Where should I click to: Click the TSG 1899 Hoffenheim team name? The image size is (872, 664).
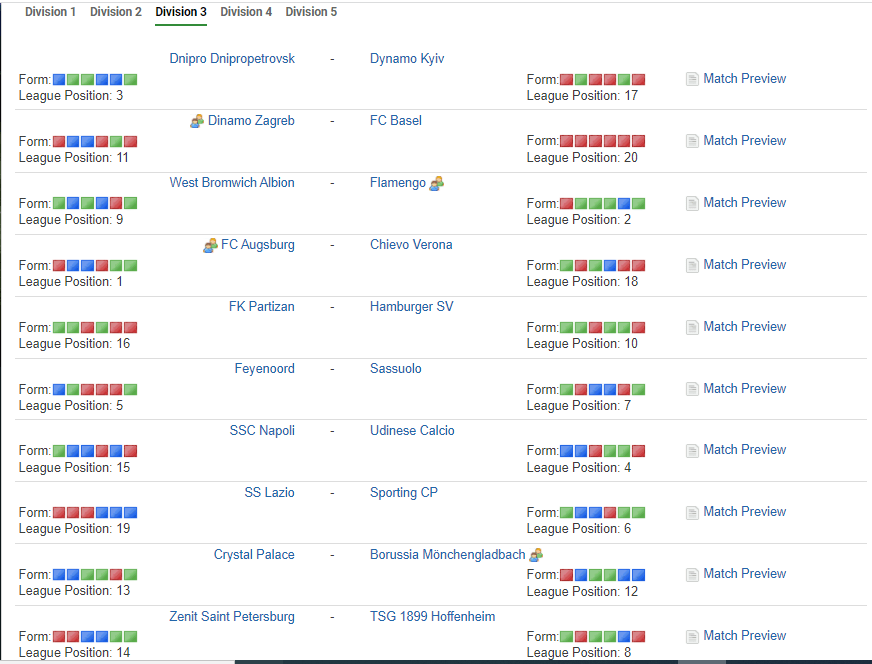(432, 617)
